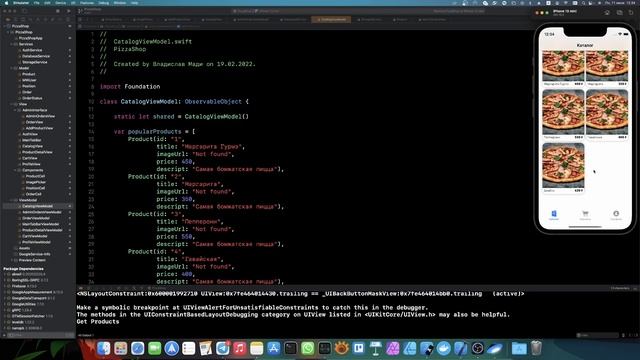Open Telegram from the Dock
The height and width of the screenshot is (360, 640).
click(x=223, y=348)
